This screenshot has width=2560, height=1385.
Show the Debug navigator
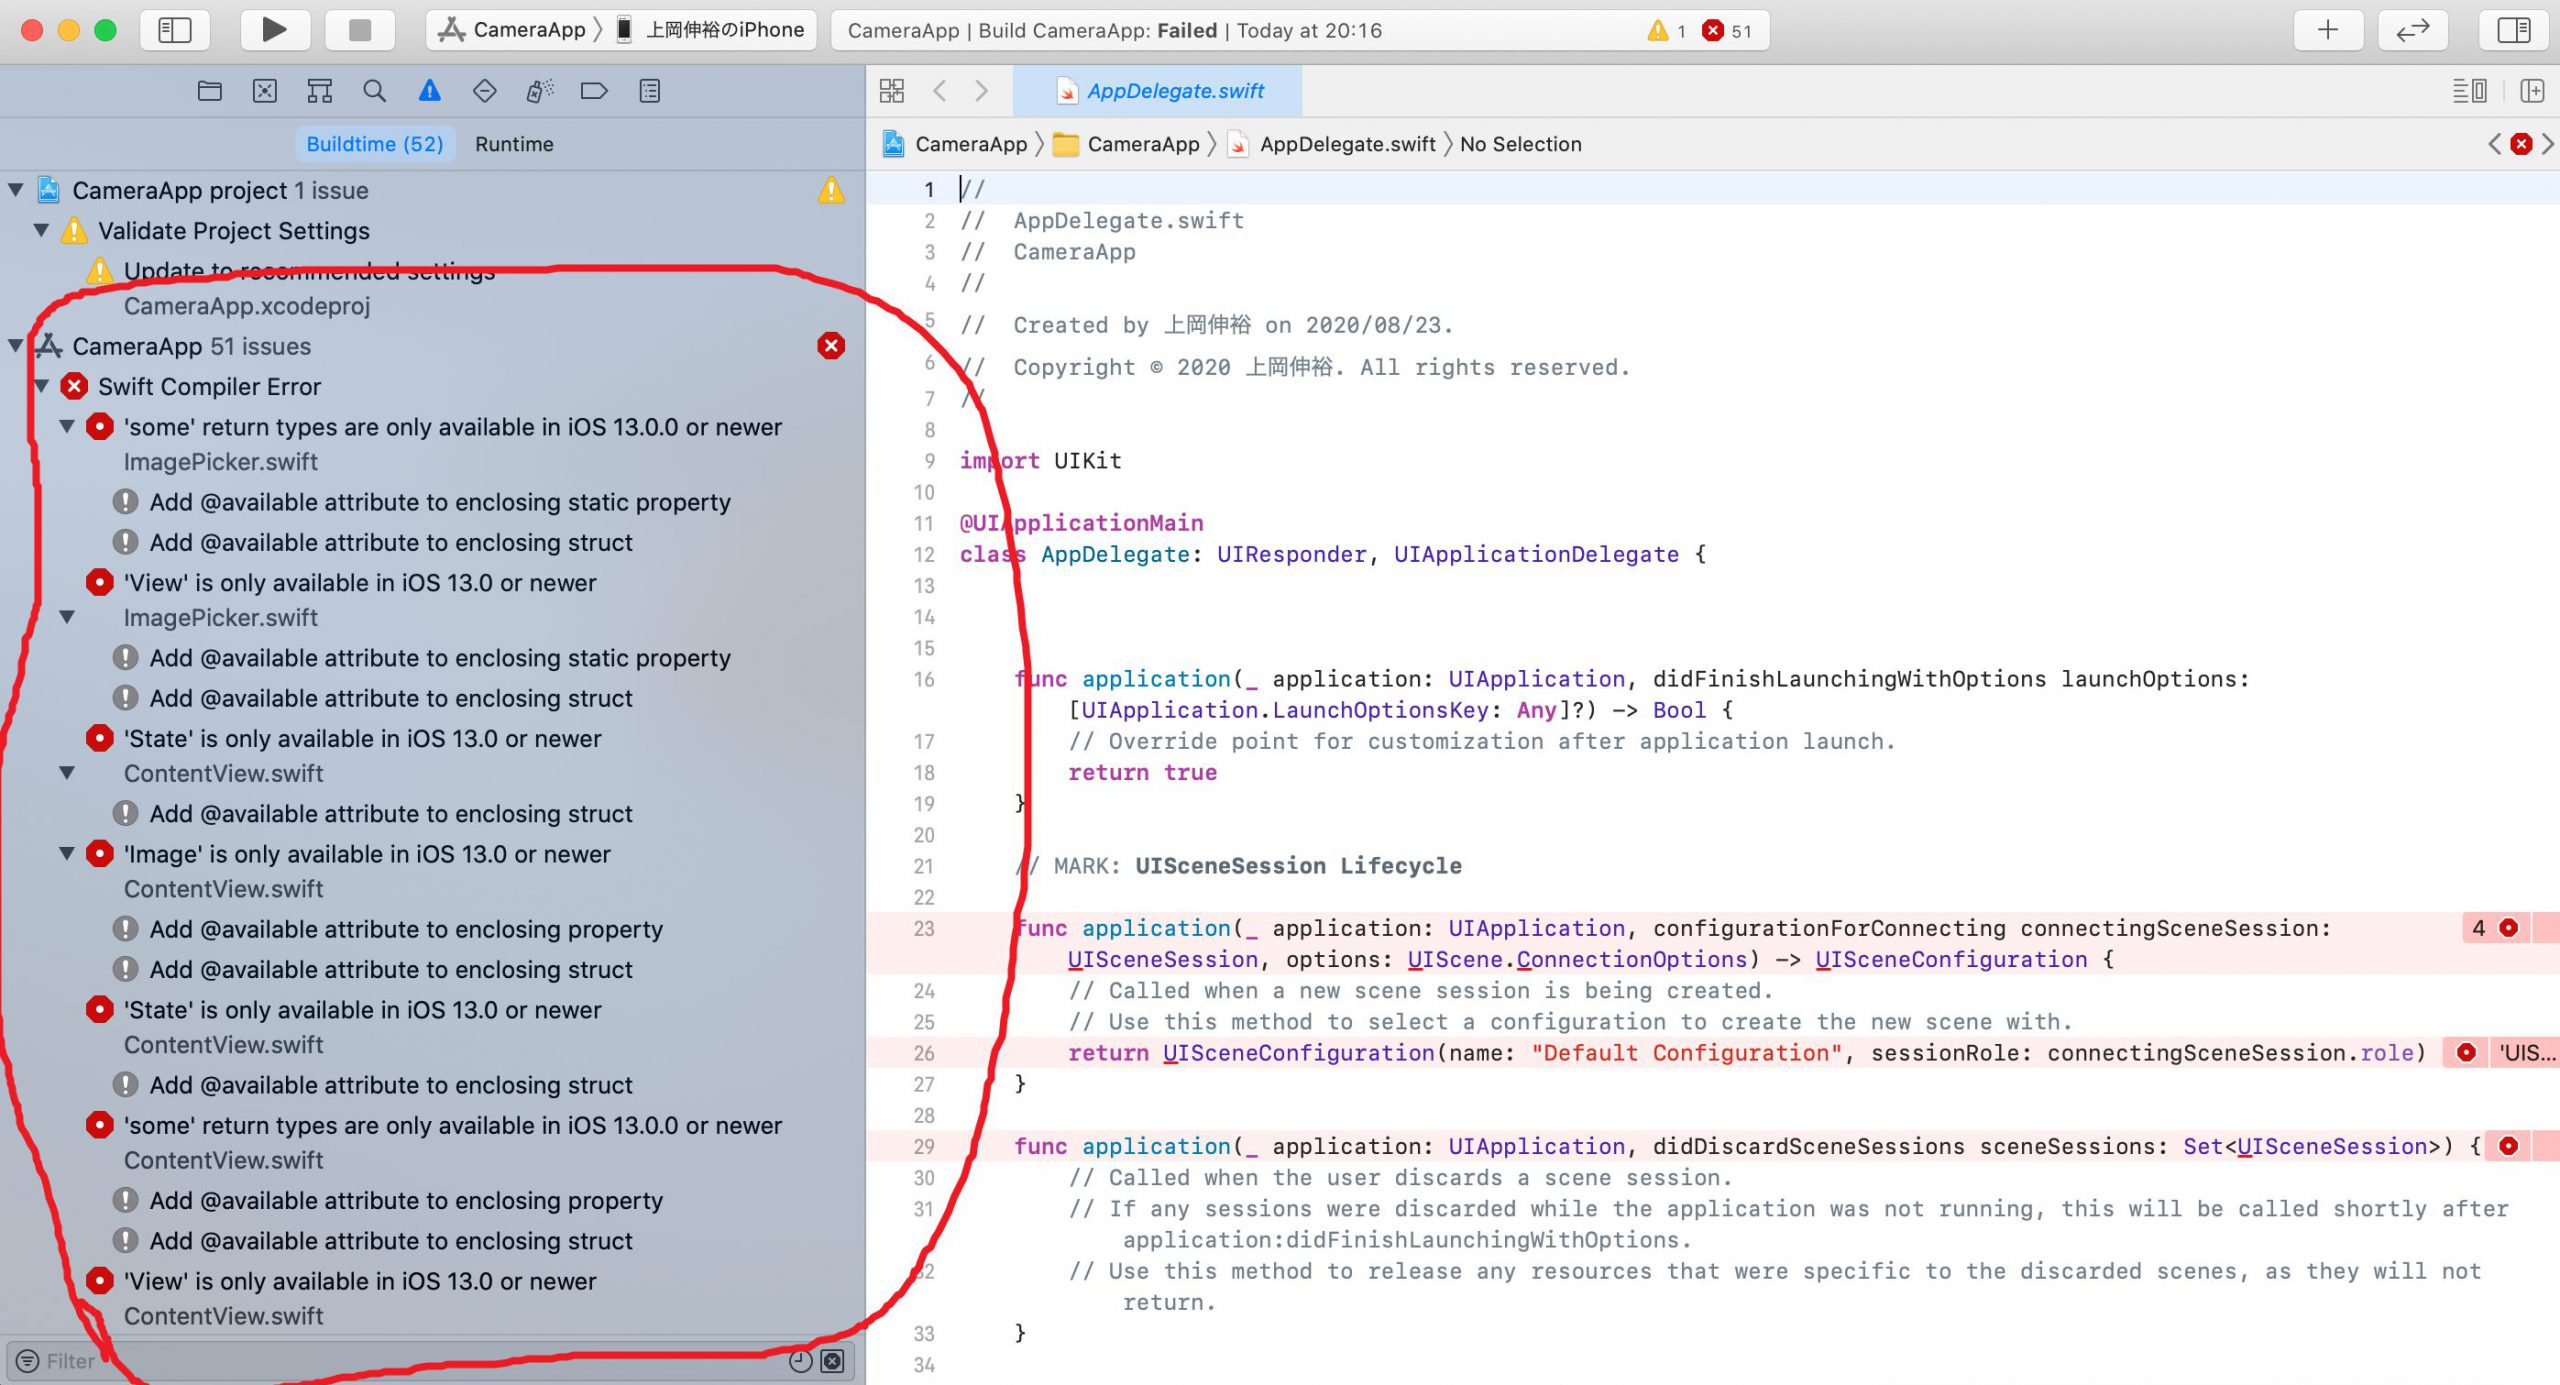point(540,91)
